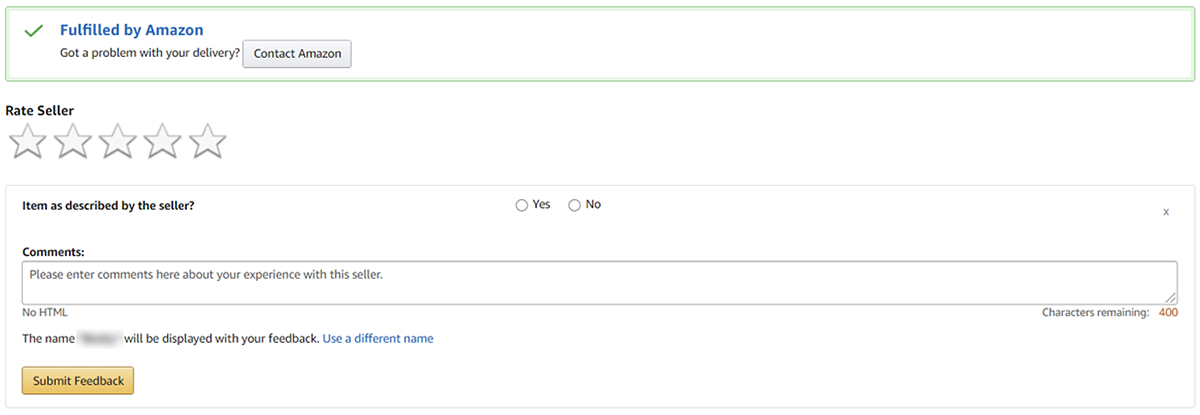Click the Fulfilled by Amazon heading
This screenshot has width=1200, height=415.
(x=131, y=30)
